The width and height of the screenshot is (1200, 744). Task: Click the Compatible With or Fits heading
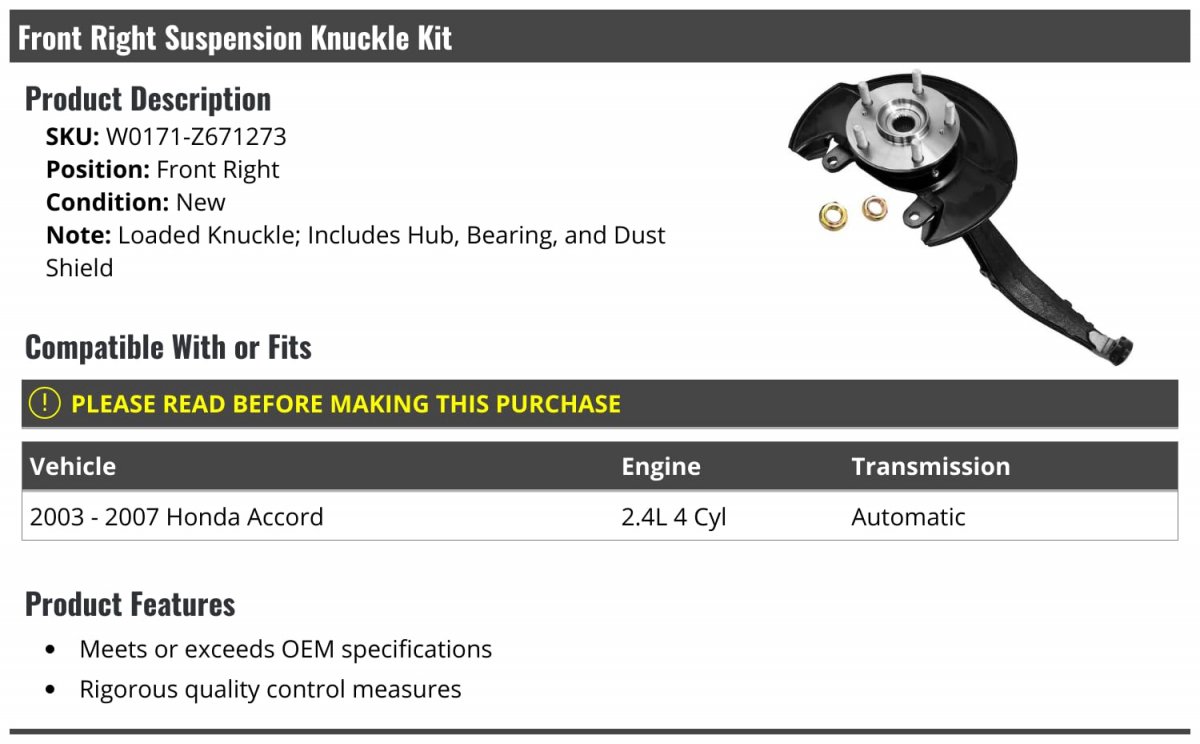click(x=168, y=347)
